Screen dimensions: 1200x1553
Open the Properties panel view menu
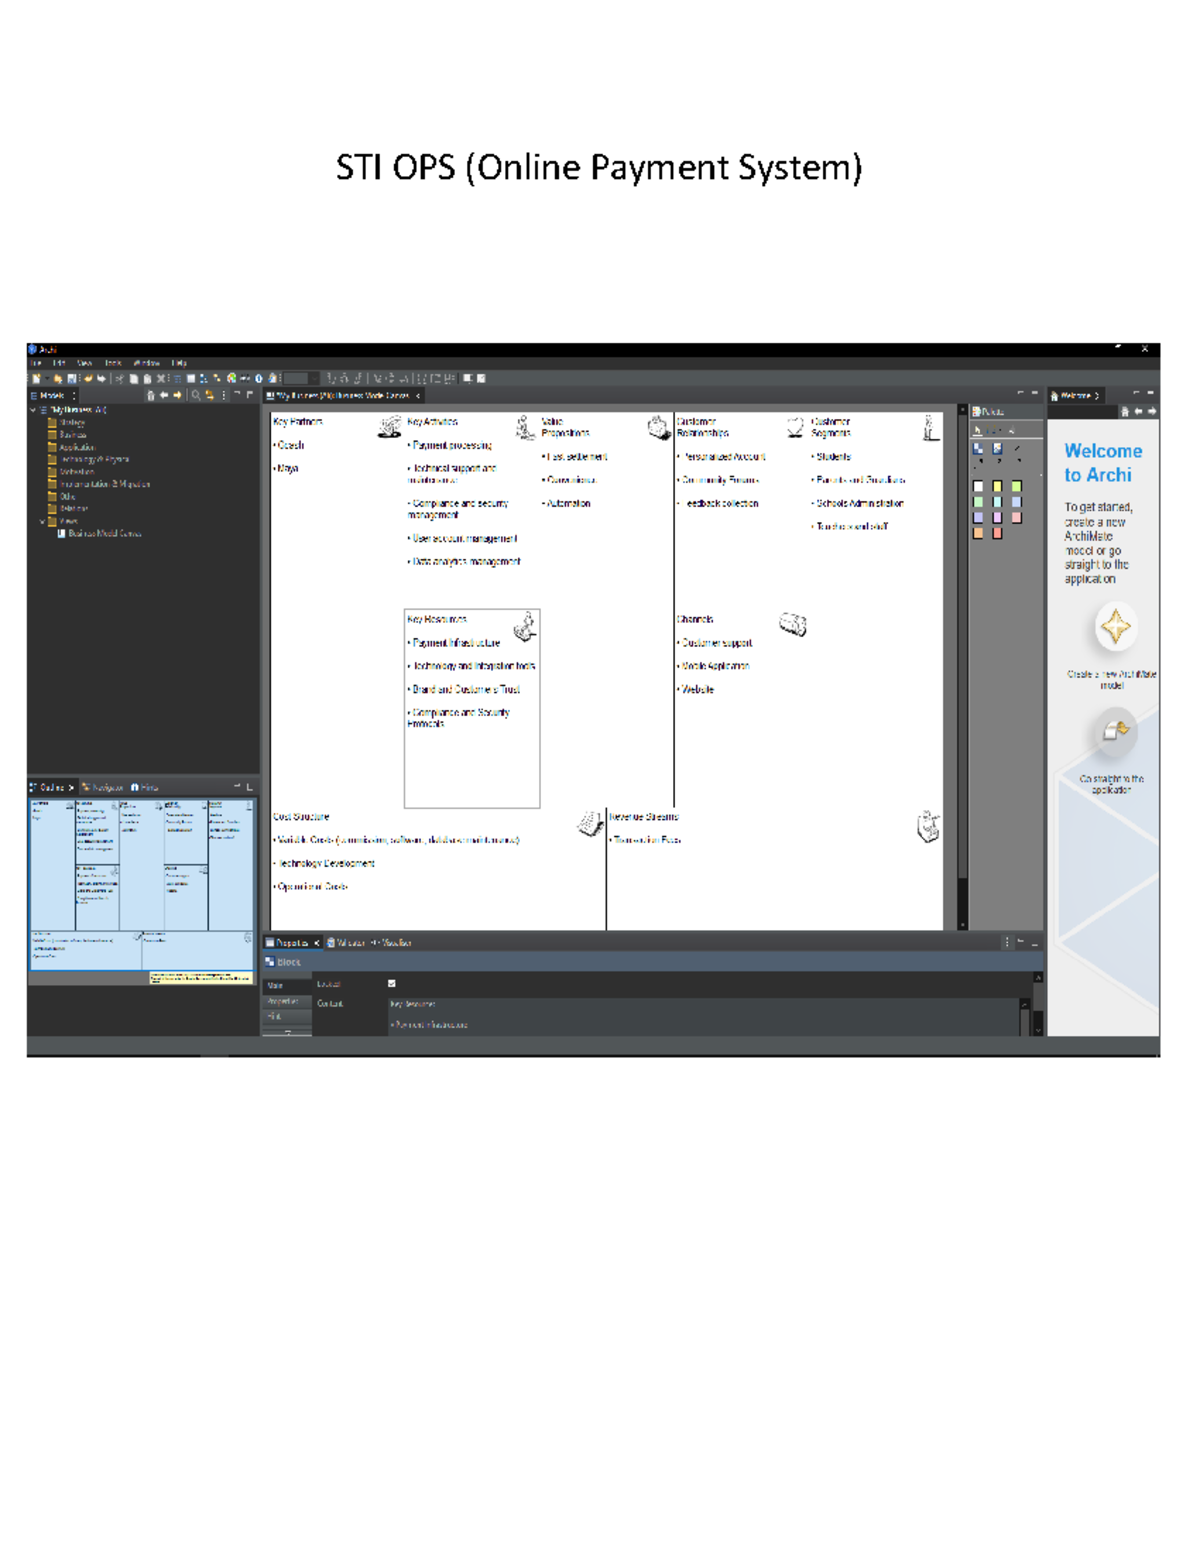coord(1006,942)
